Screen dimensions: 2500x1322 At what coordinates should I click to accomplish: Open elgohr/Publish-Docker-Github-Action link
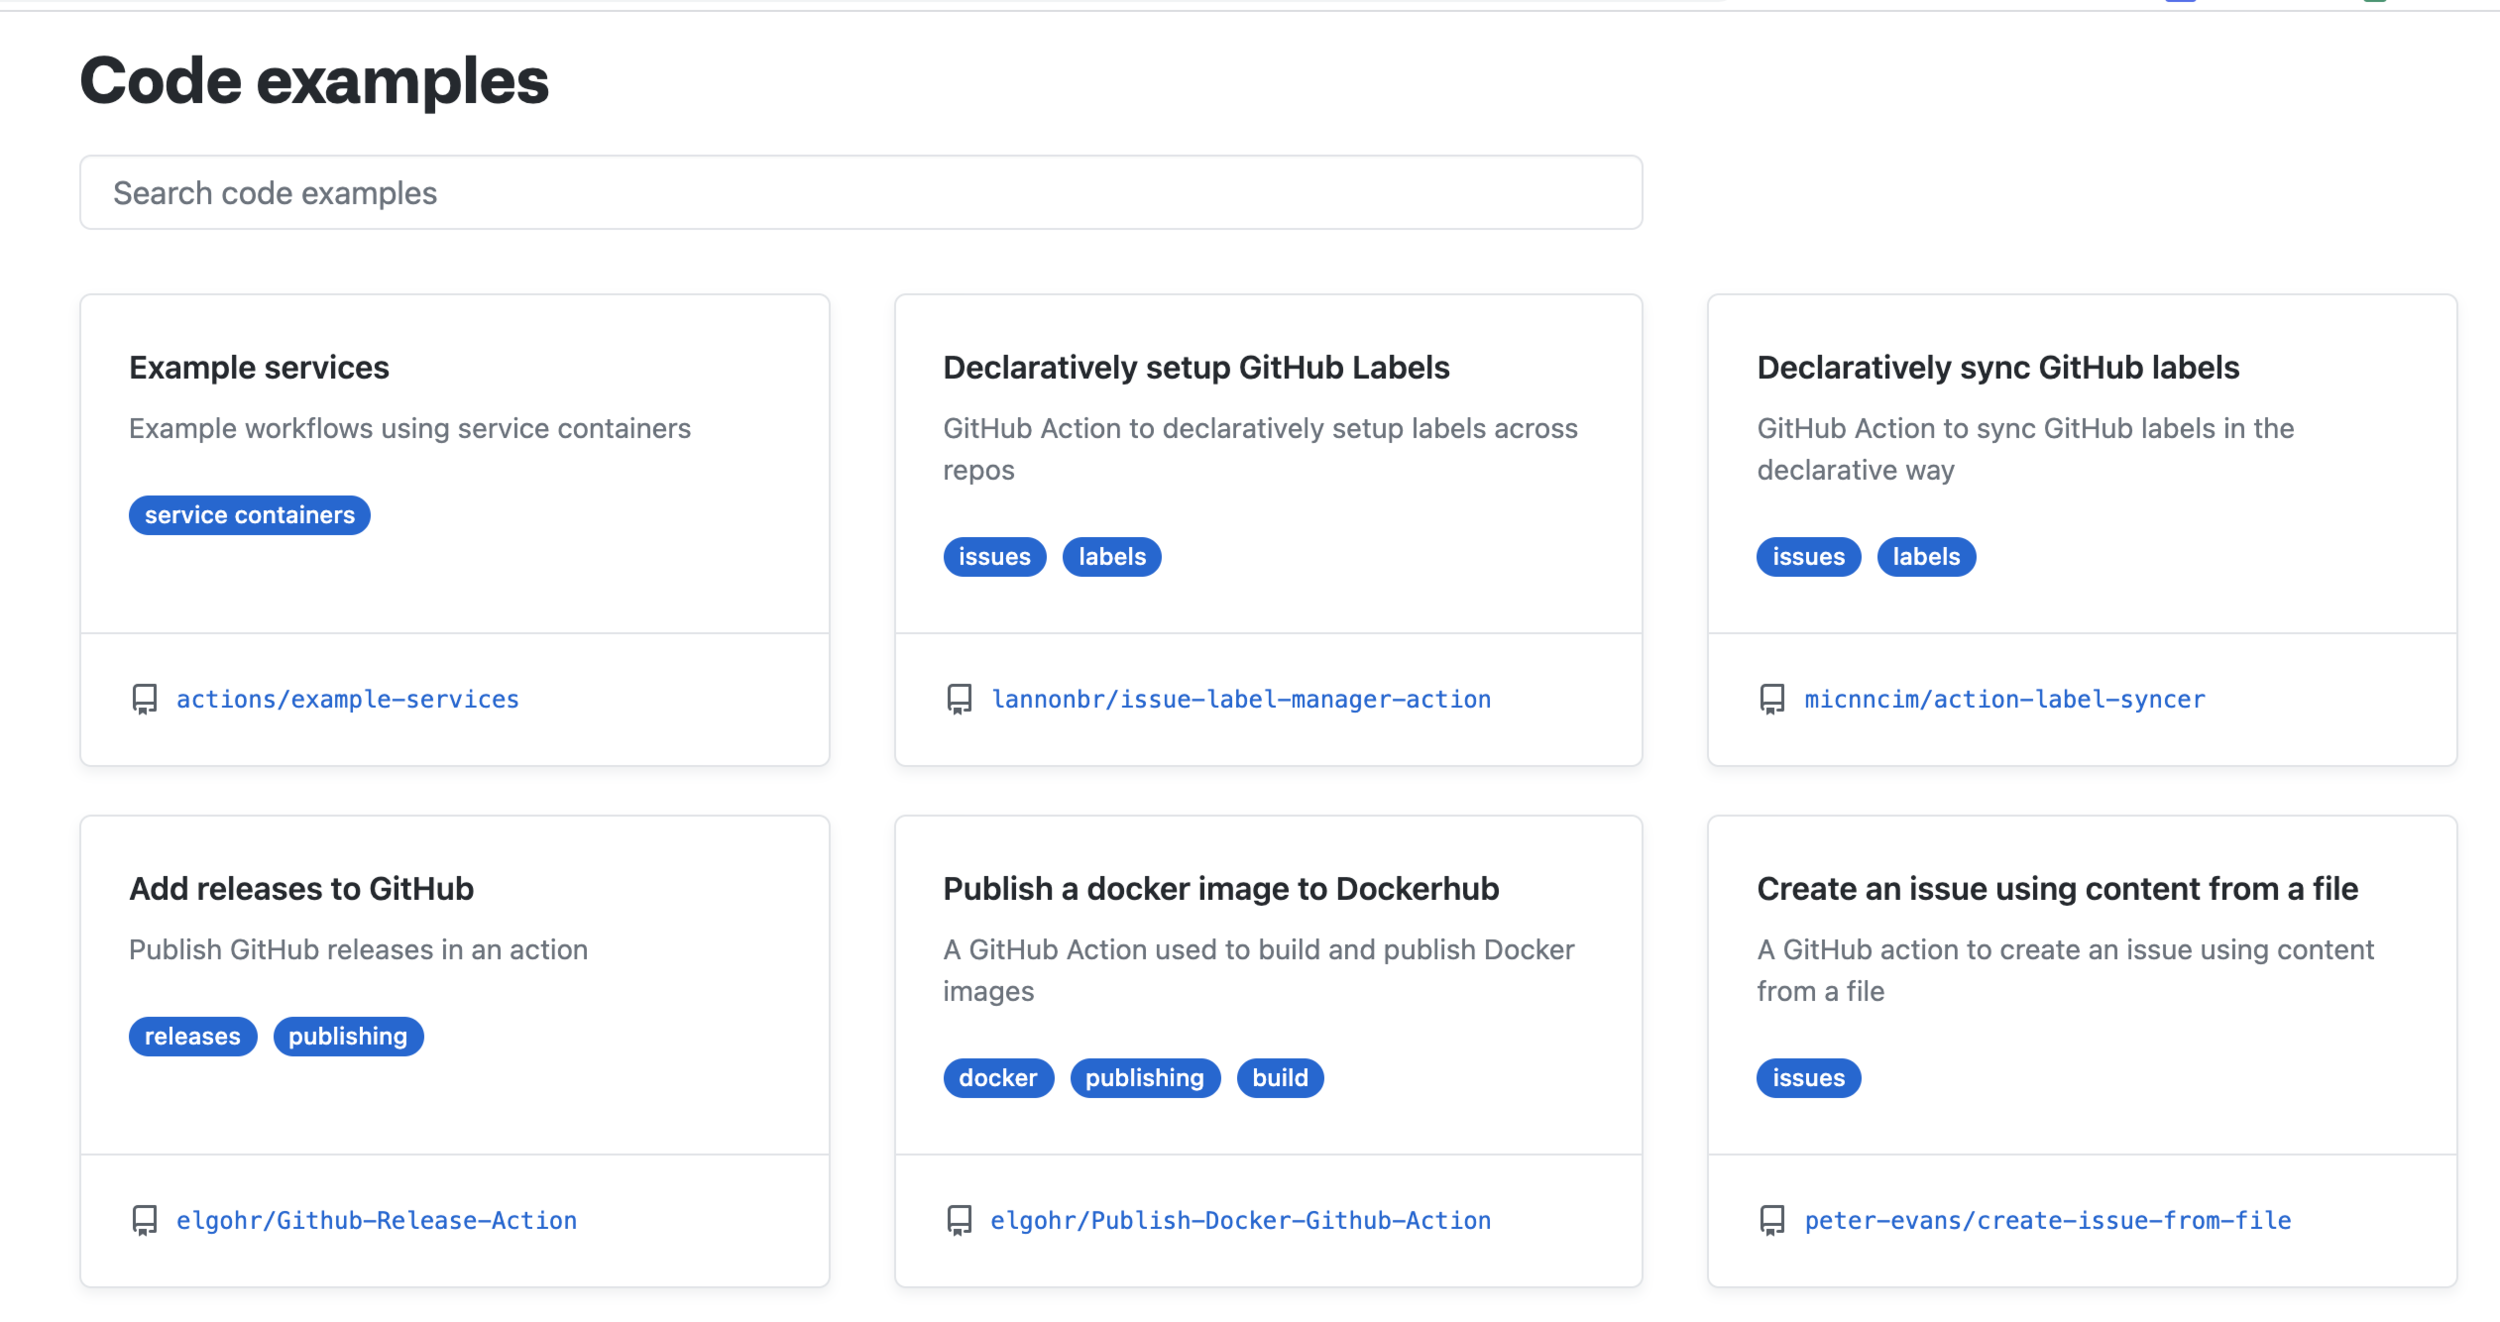(1240, 1220)
